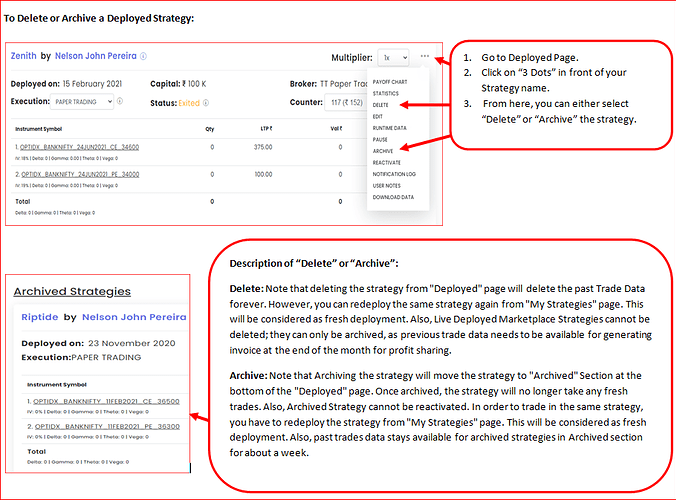Open NOTIFICATION LOG from the menu
Image resolution: width=676 pixels, height=500 pixels.
click(394, 174)
